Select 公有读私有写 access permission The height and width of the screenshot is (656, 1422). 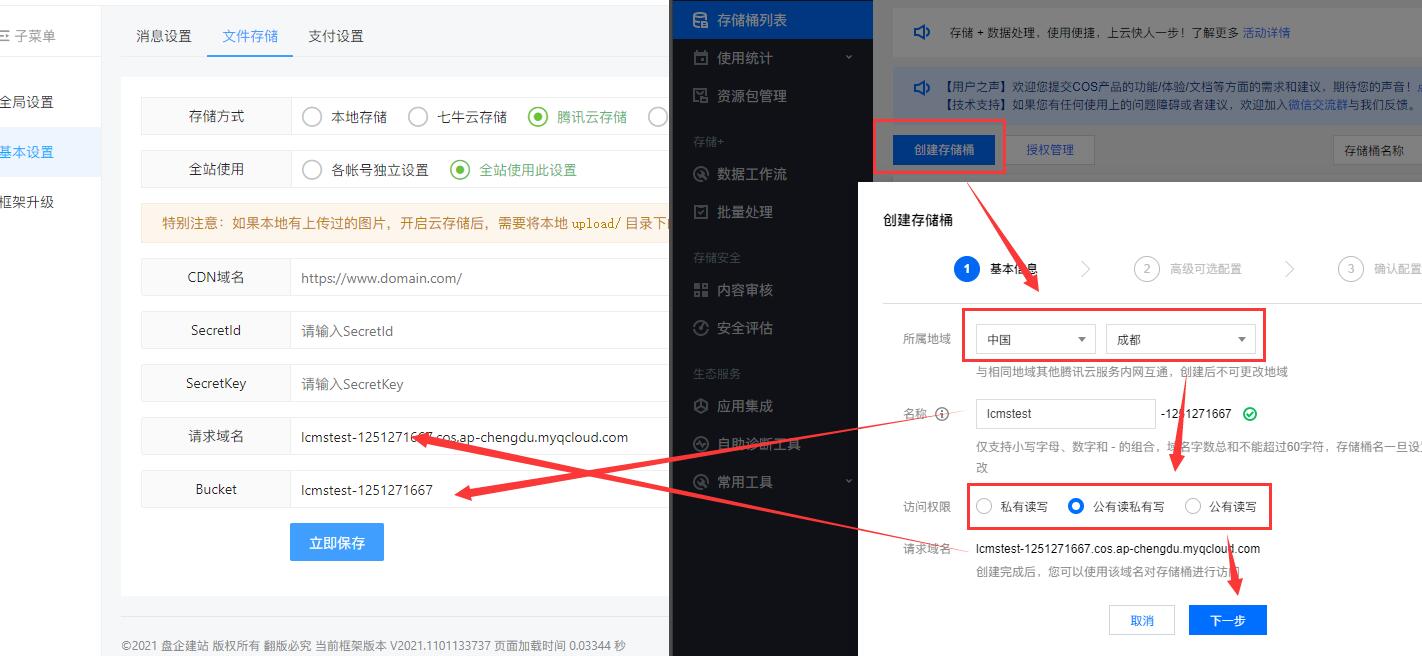1116,507
